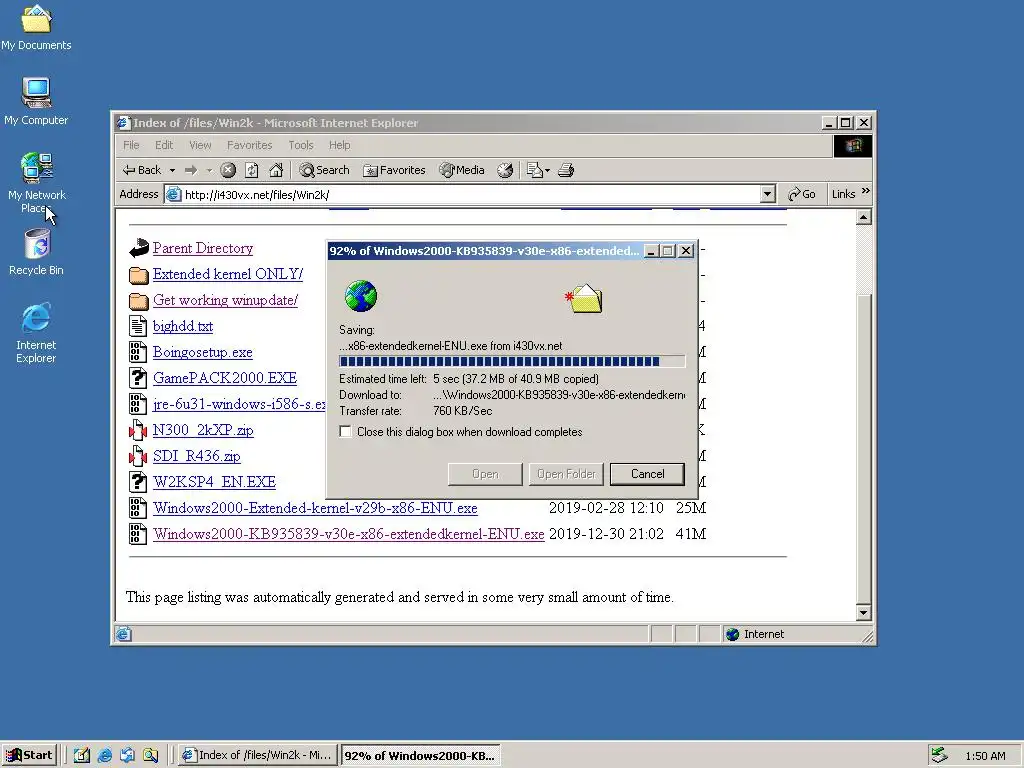
Task: Download GamePACK2000.EXE link
Action: [225, 378]
